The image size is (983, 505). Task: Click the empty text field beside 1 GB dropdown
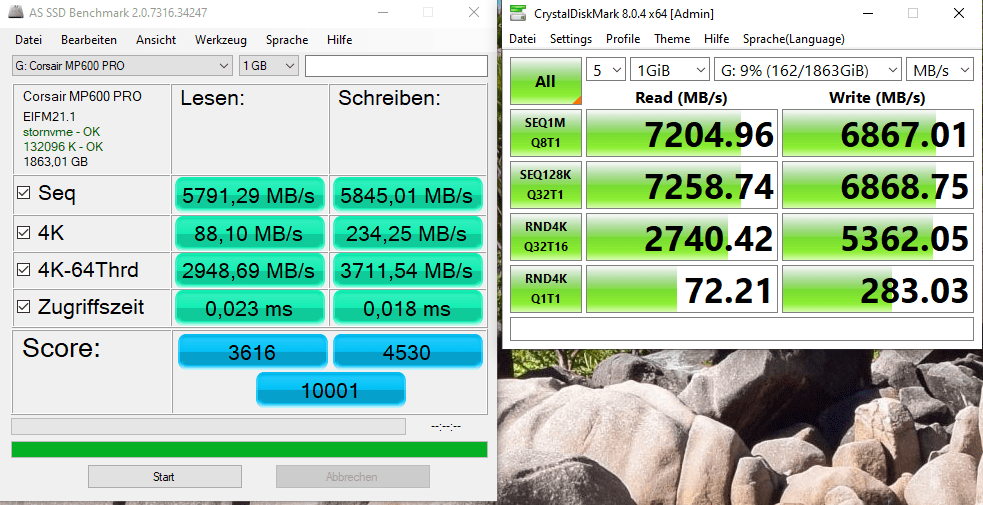(x=396, y=66)
